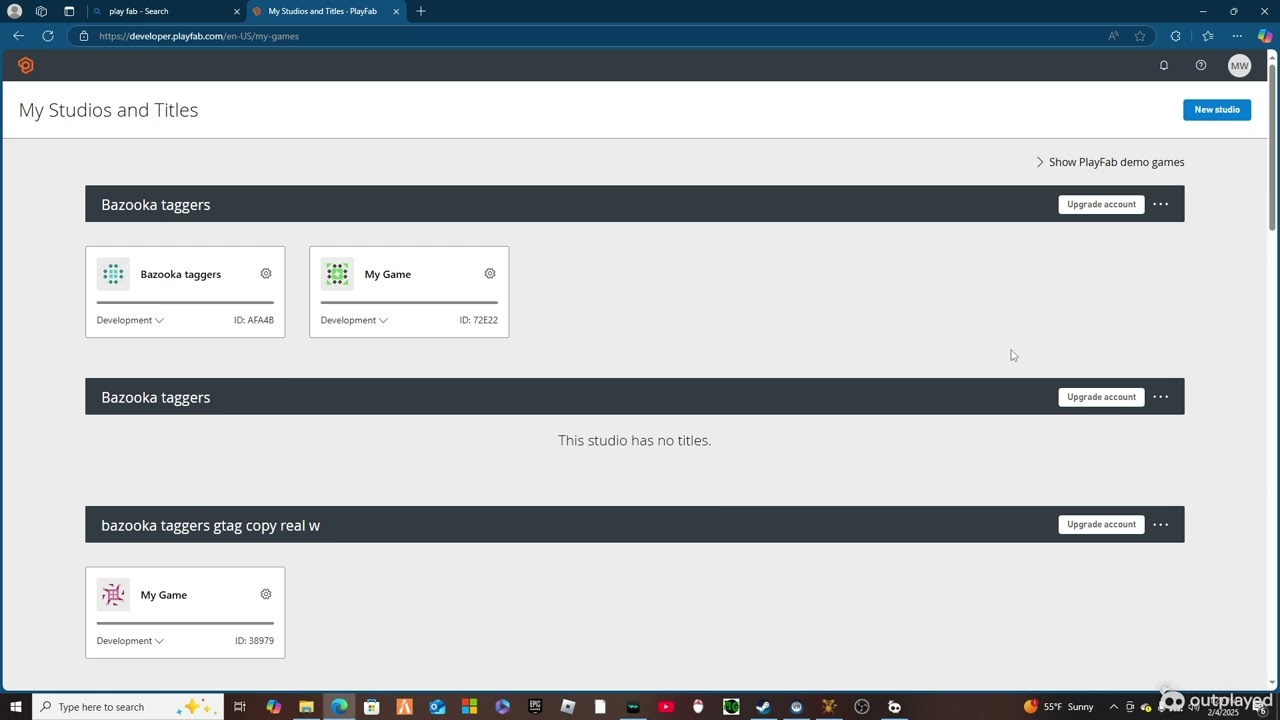Open the help question mark icon
Screen dimensions: 1280x720
click(x=1201, y=65)
